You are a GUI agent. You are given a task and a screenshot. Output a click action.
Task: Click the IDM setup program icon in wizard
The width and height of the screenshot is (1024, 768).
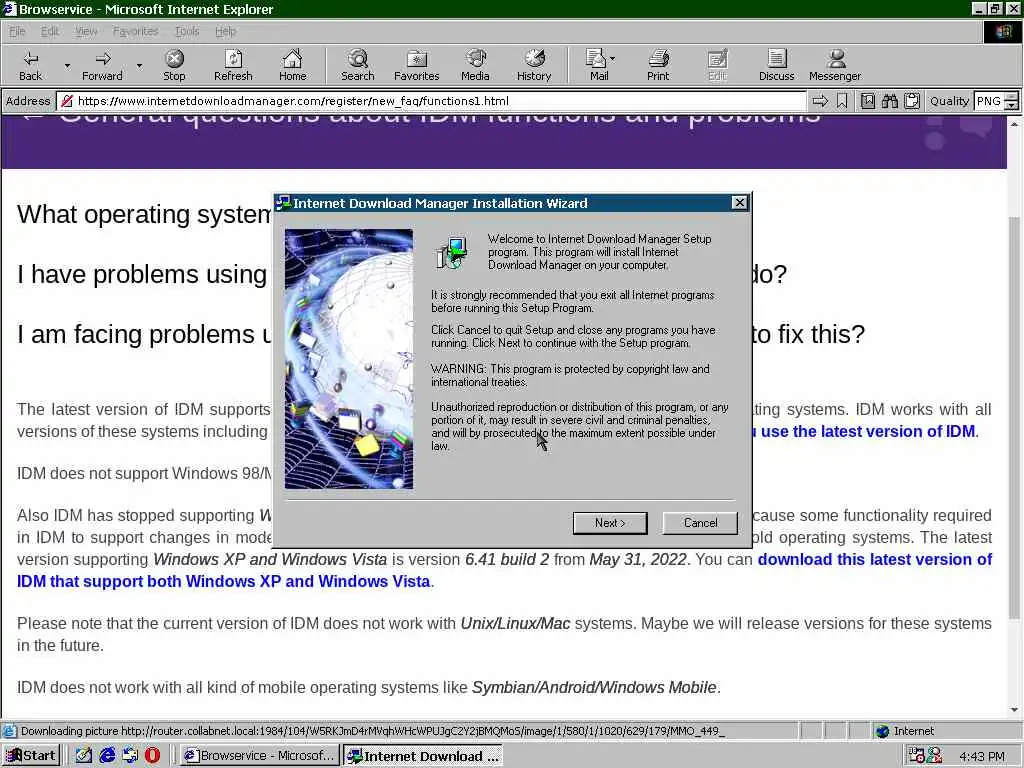451,253
